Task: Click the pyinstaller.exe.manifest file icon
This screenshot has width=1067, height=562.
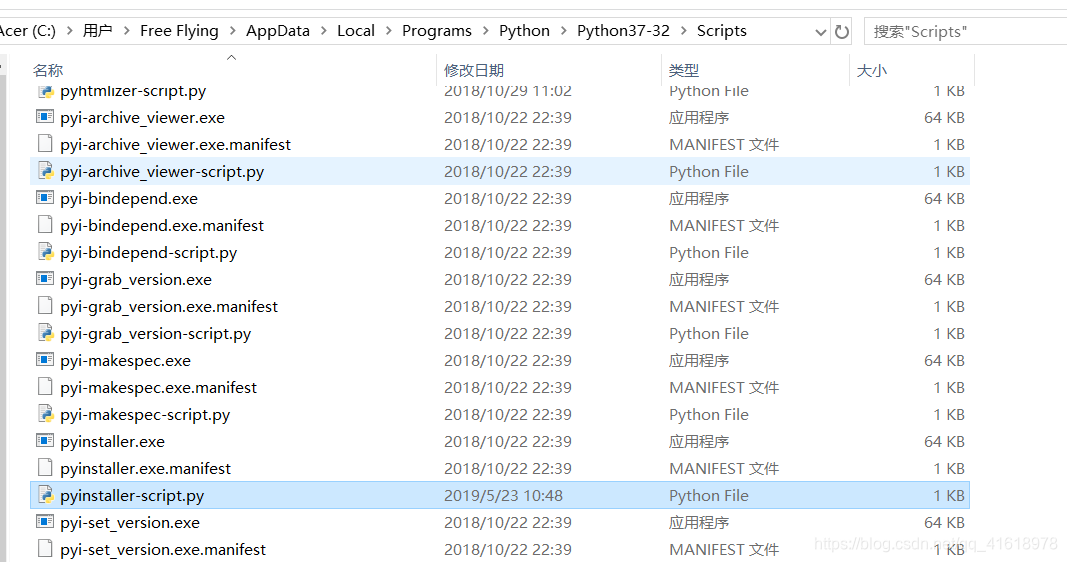Action: 45,467
